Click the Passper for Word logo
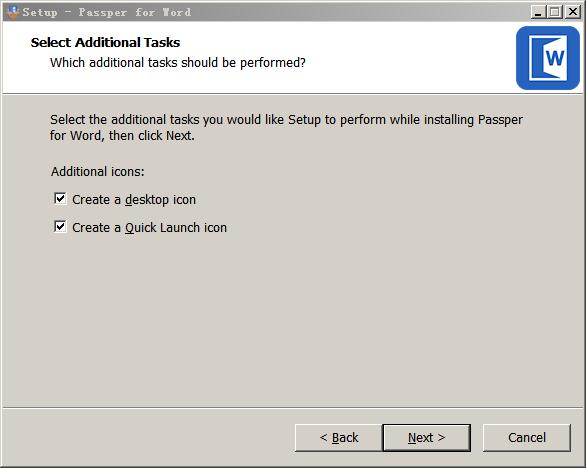 [x=548, y=58]
